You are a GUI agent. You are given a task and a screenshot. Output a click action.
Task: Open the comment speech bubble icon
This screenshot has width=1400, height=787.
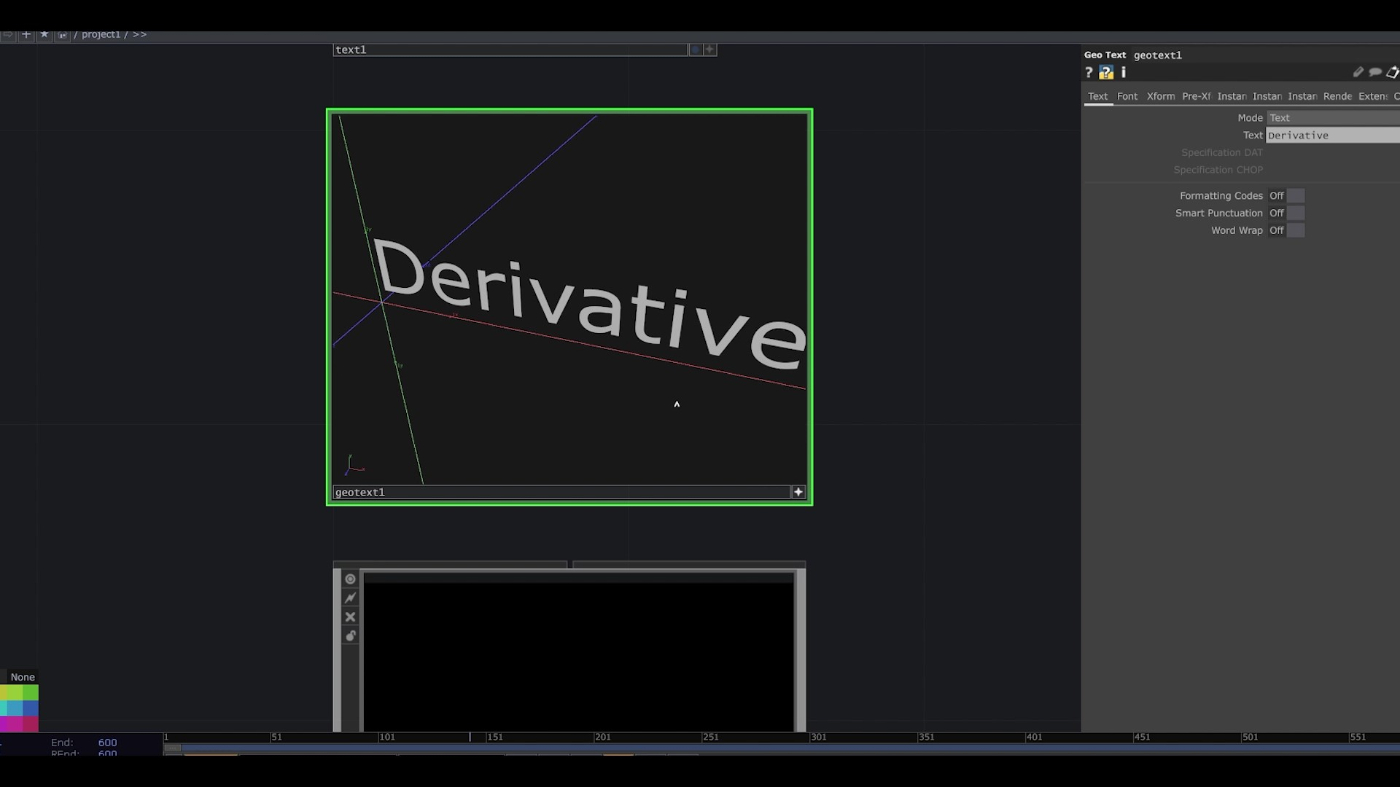click(1375, 72)
